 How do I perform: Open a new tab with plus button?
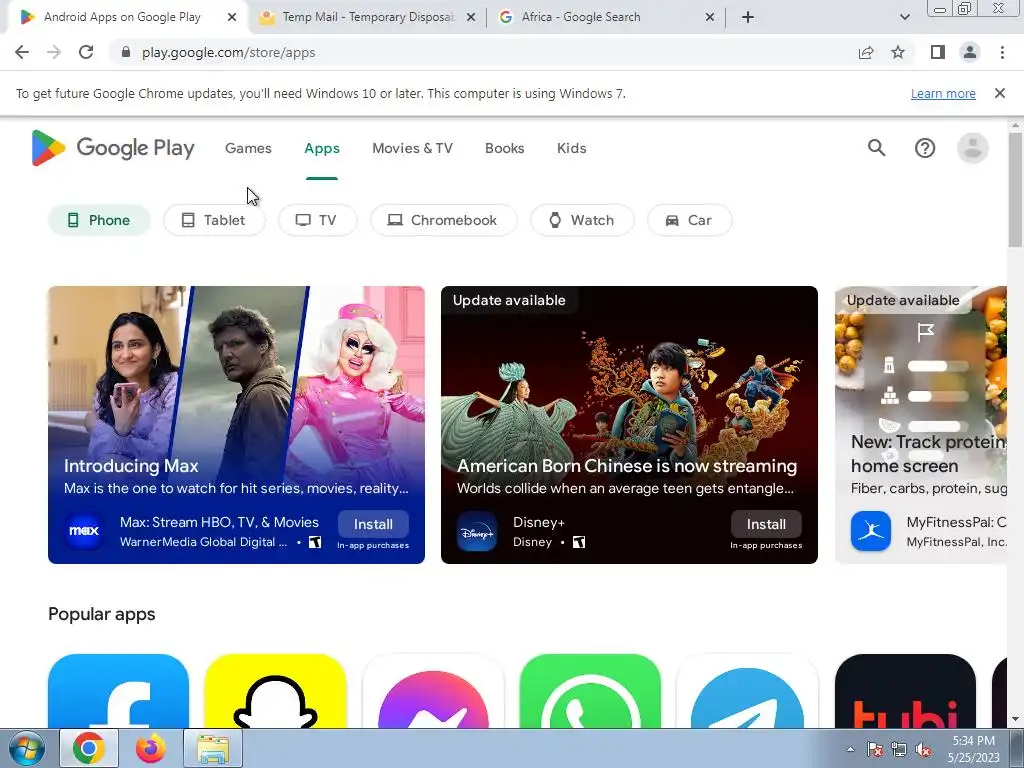click(x=748, y=17)
